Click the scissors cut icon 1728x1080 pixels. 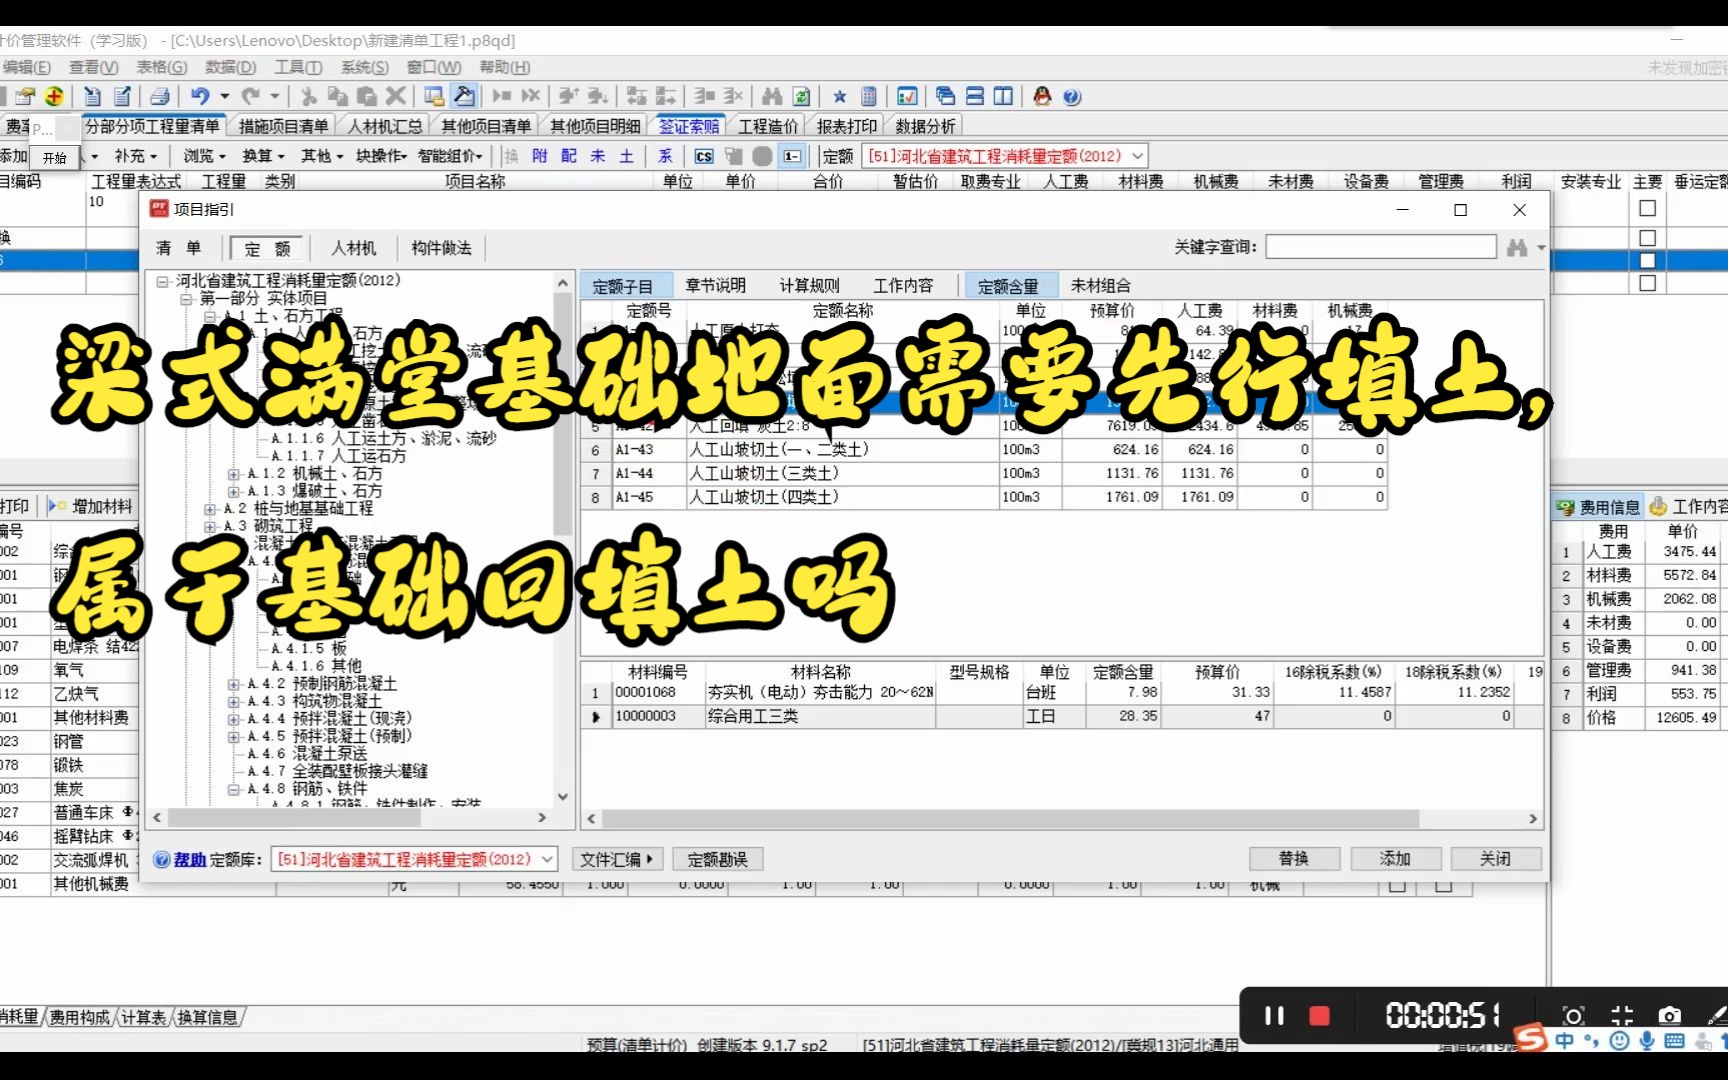(309, 96)
